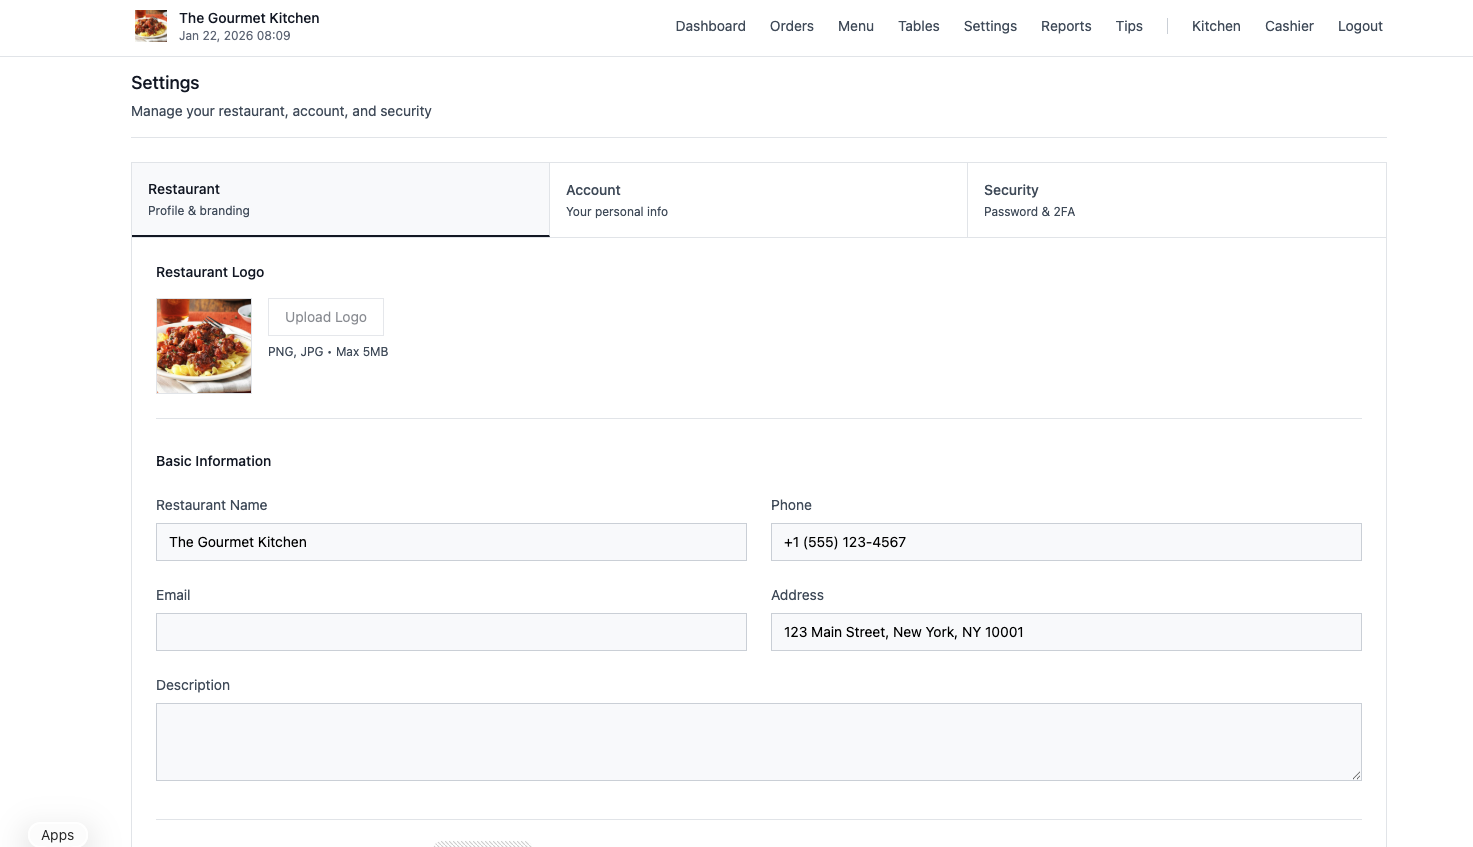Open the Apps panel at bottom left

57,834
